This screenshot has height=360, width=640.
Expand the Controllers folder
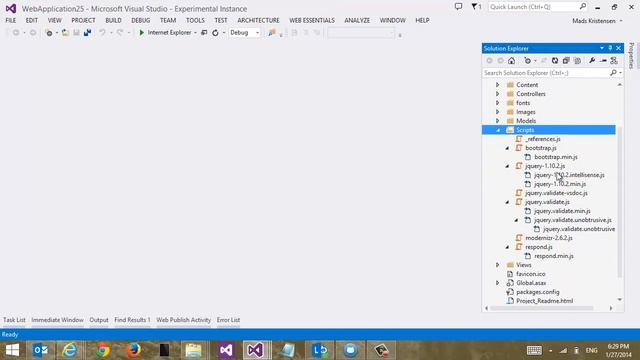click(498, 94)
